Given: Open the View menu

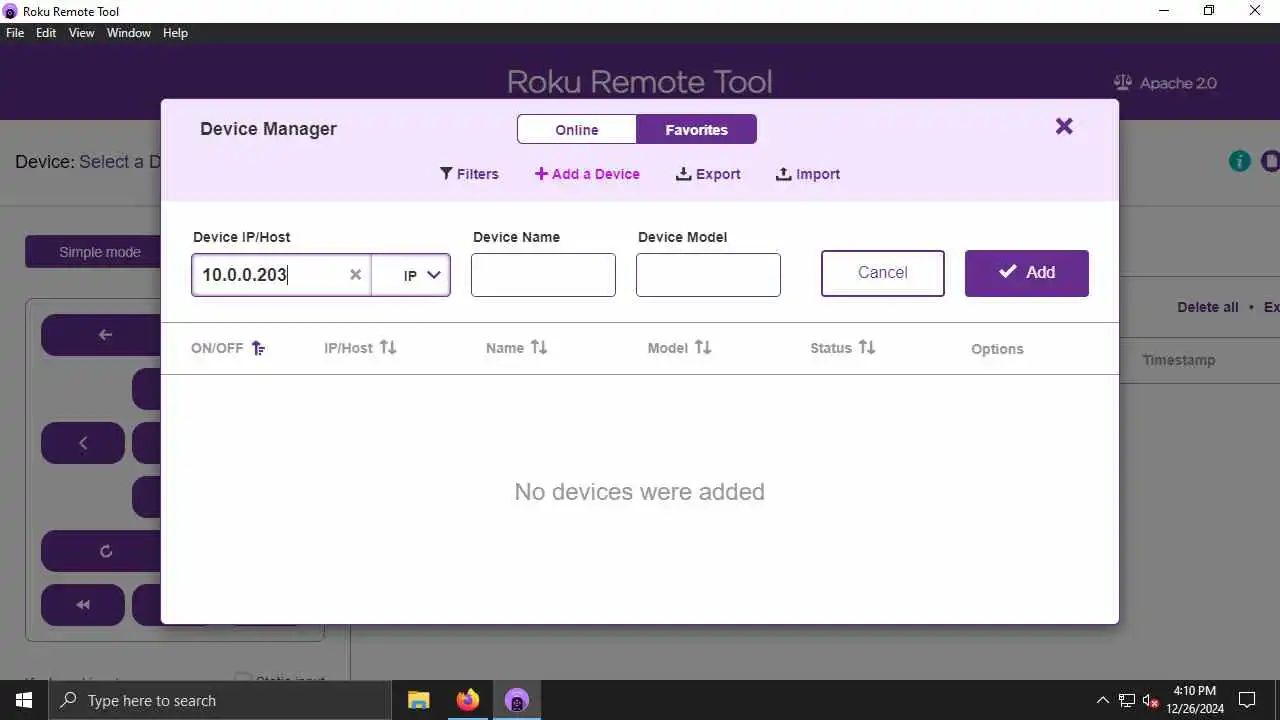Looking at the screenshot, I should point(81,33).
